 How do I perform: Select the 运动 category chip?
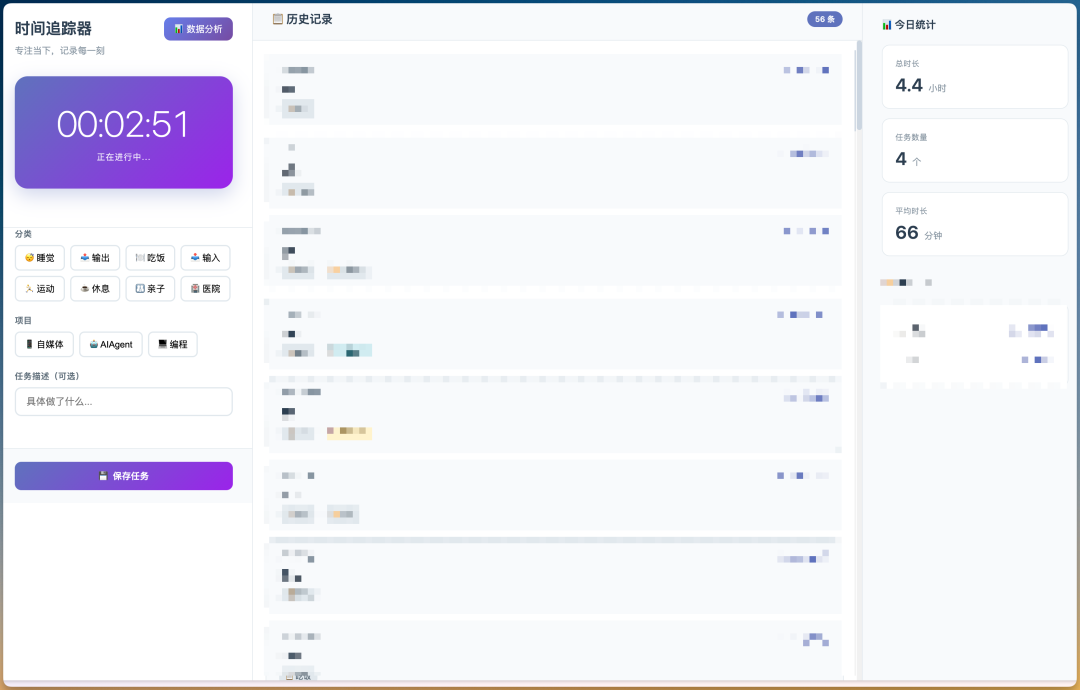(40, 289)
